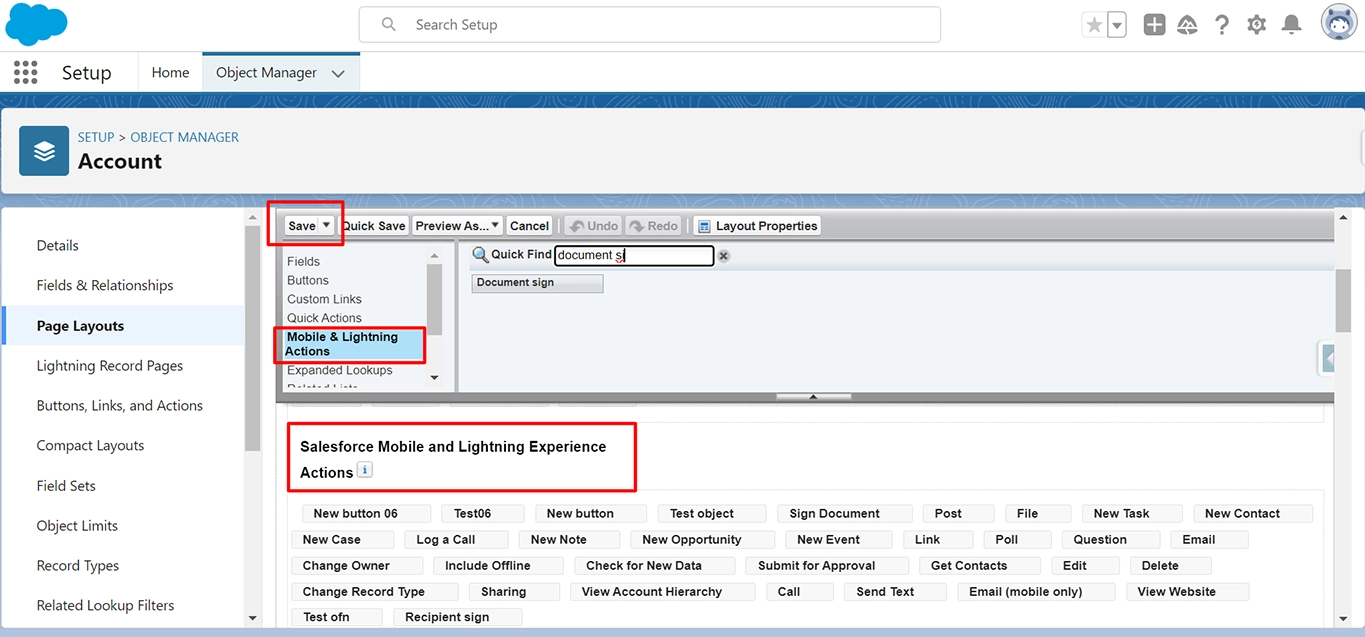Image resolution: width=1365 pixels, height=637 pixels.
Task: Open the Global Actions plus icon
Action: (1154, 25)
